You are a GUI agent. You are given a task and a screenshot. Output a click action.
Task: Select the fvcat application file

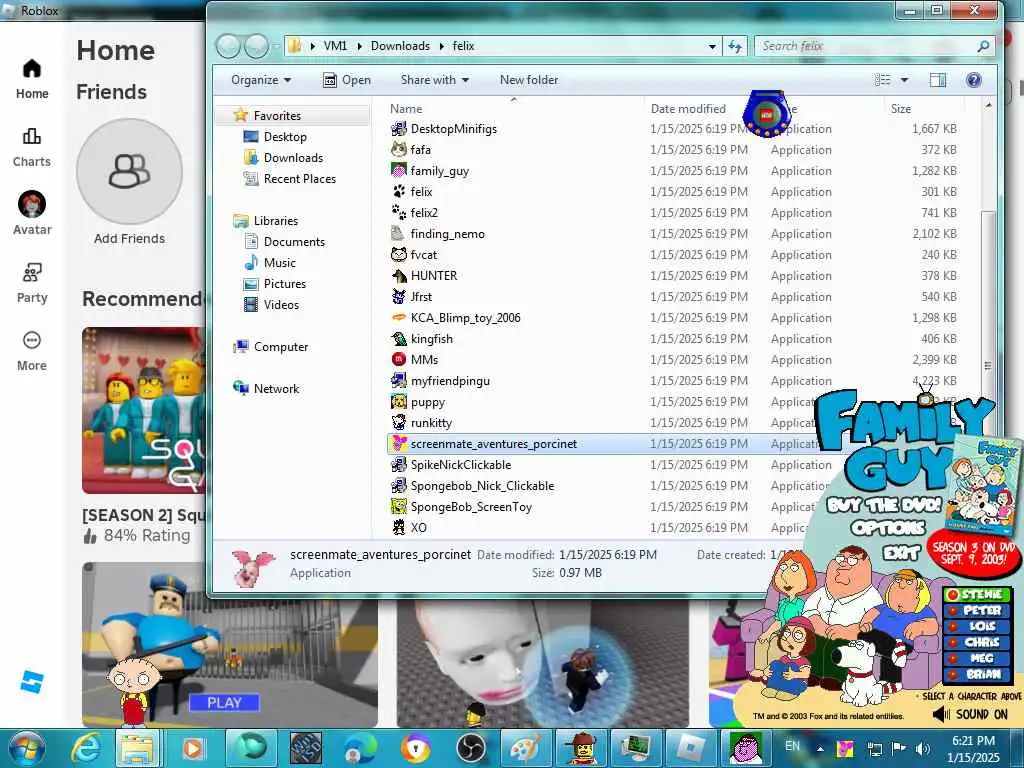tap(423, 254)
